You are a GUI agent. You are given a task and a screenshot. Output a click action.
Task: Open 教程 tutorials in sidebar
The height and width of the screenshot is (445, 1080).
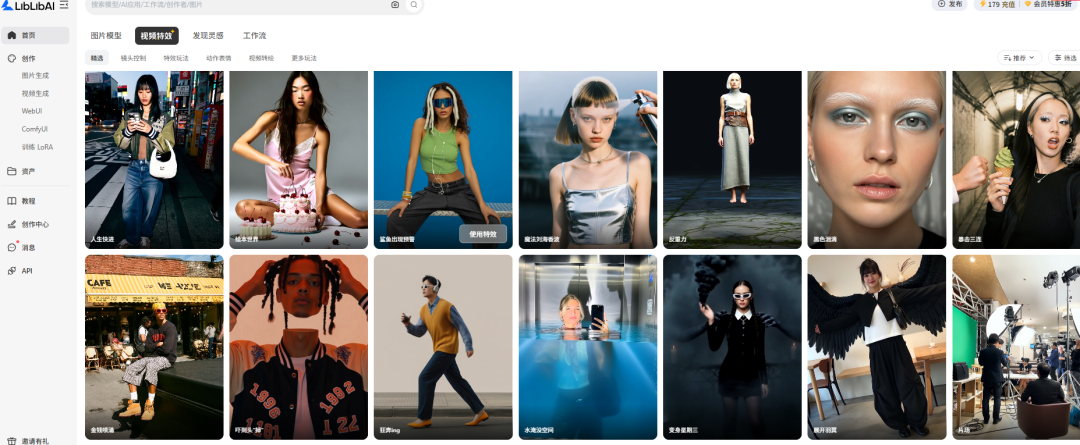(28, 201)
